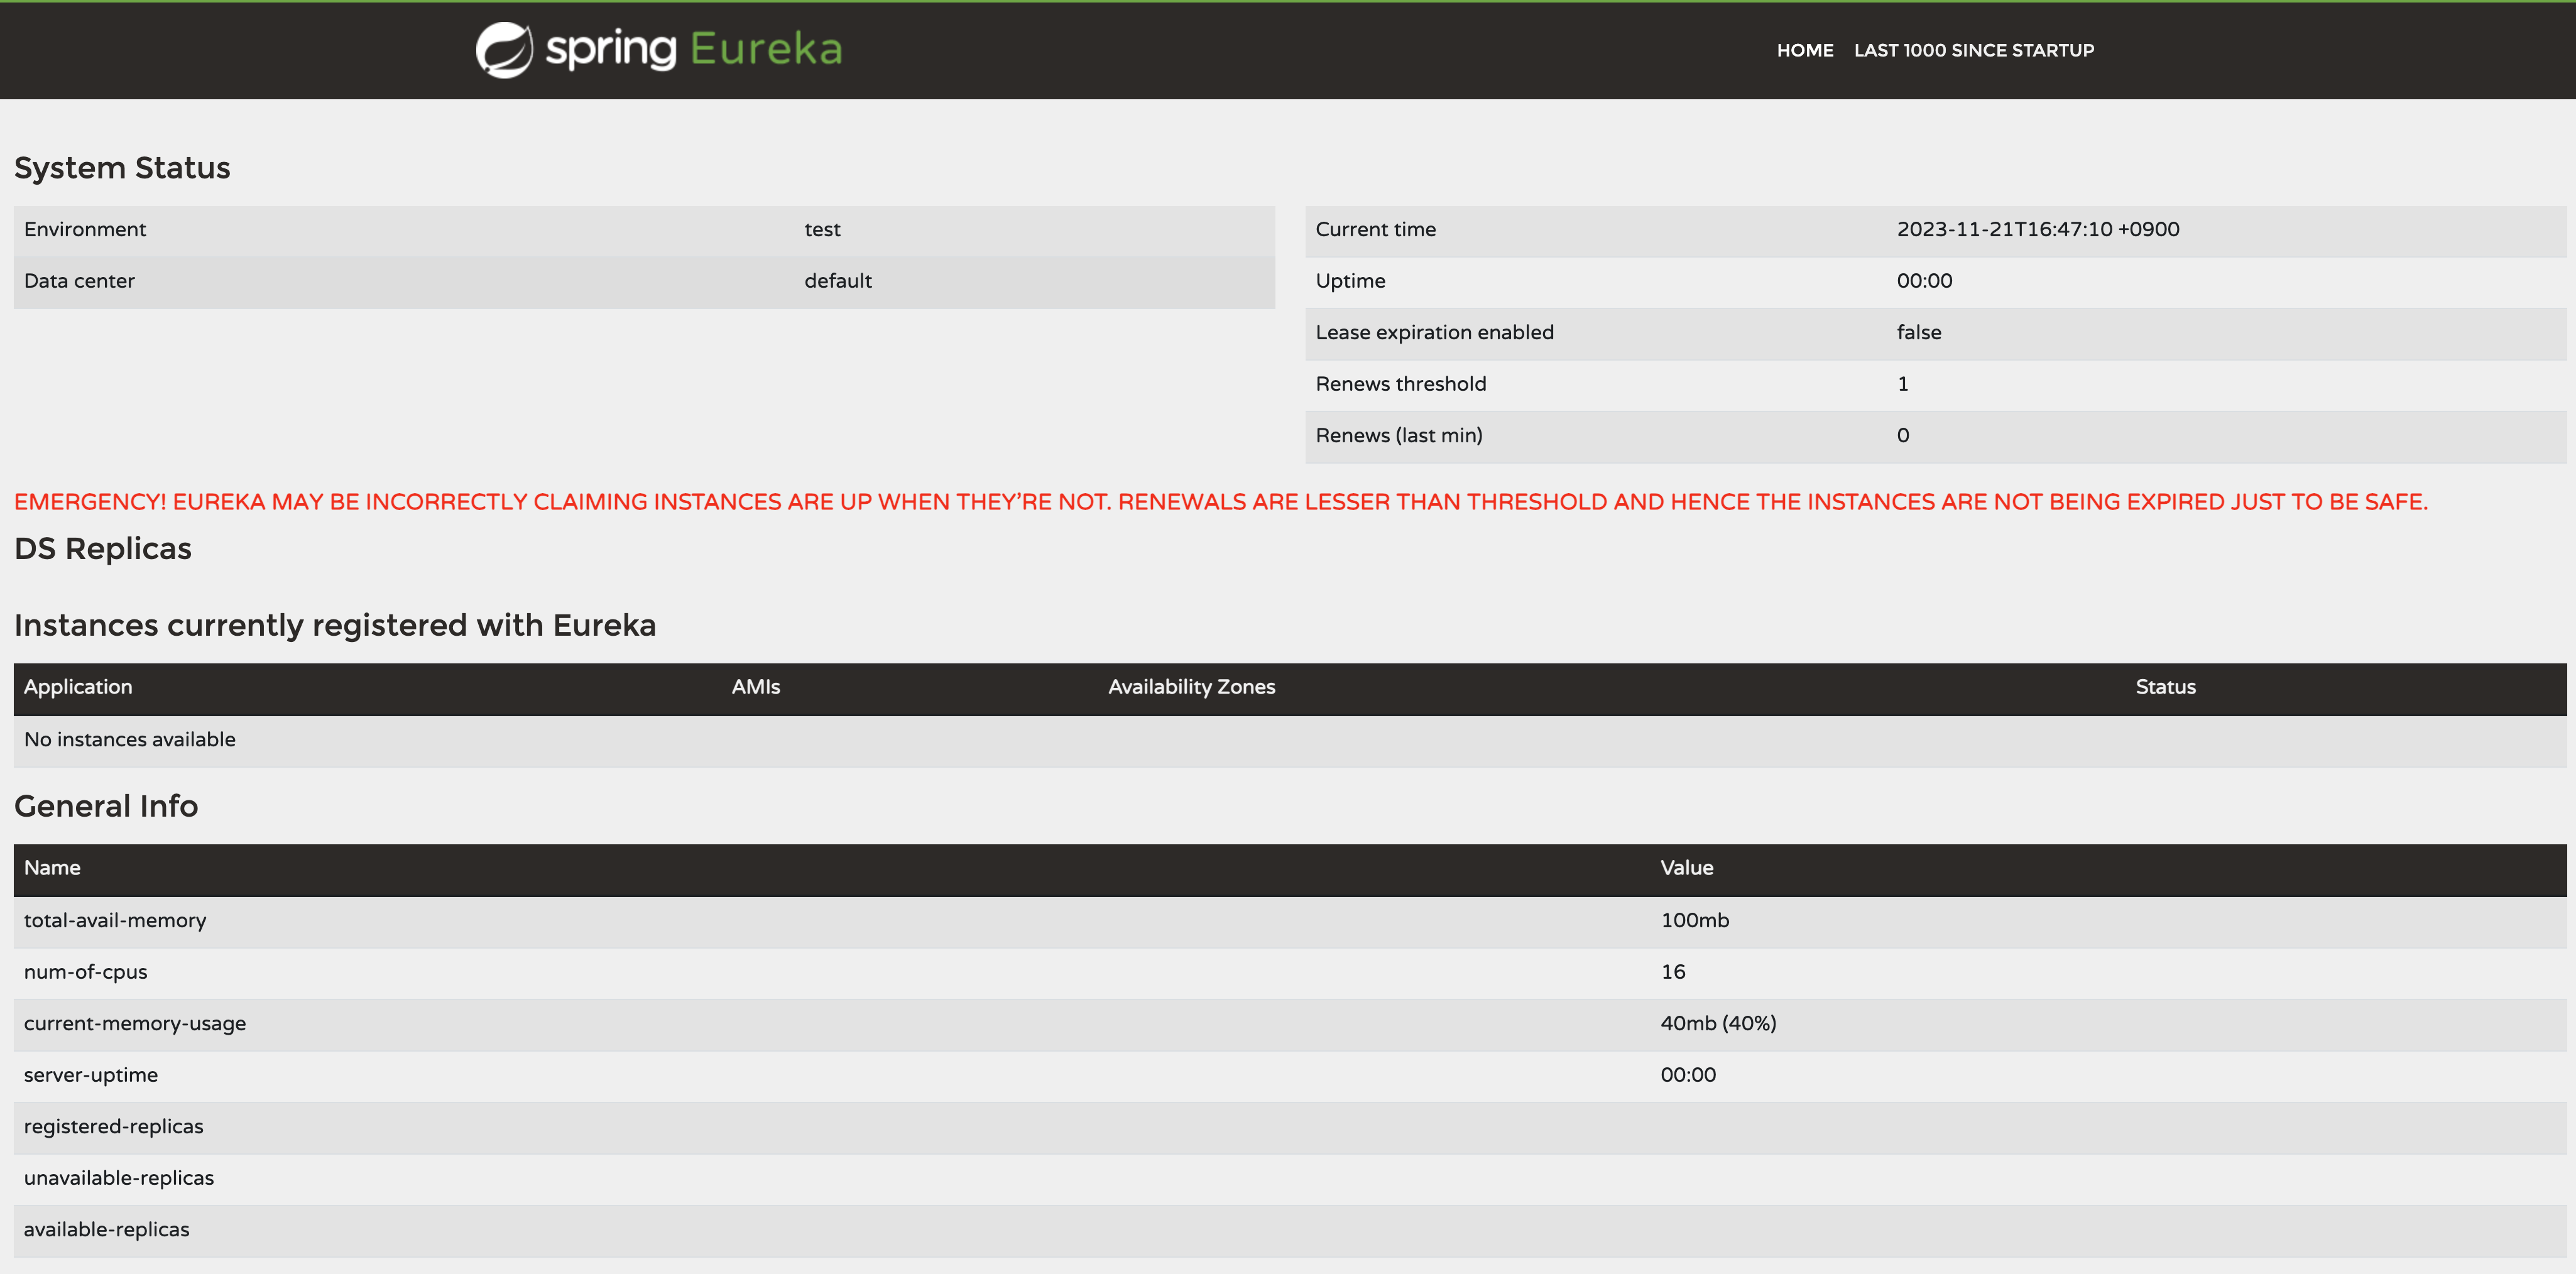Click the data center value 'default'

(x=838, y=281)
